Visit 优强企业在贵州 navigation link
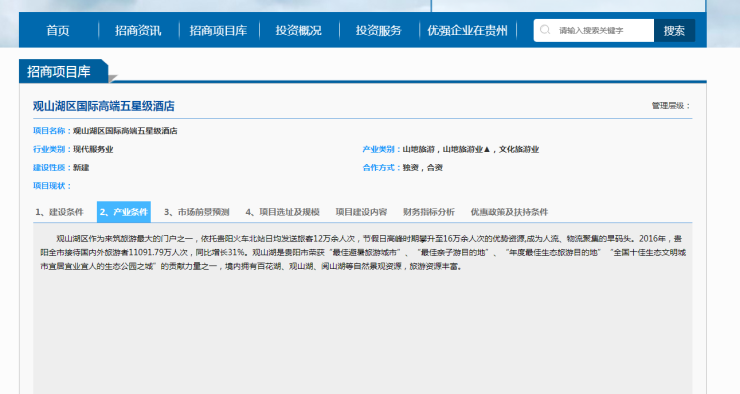This screenshot has height=394, width=740. pyautogui.click(x=467, y=31)
